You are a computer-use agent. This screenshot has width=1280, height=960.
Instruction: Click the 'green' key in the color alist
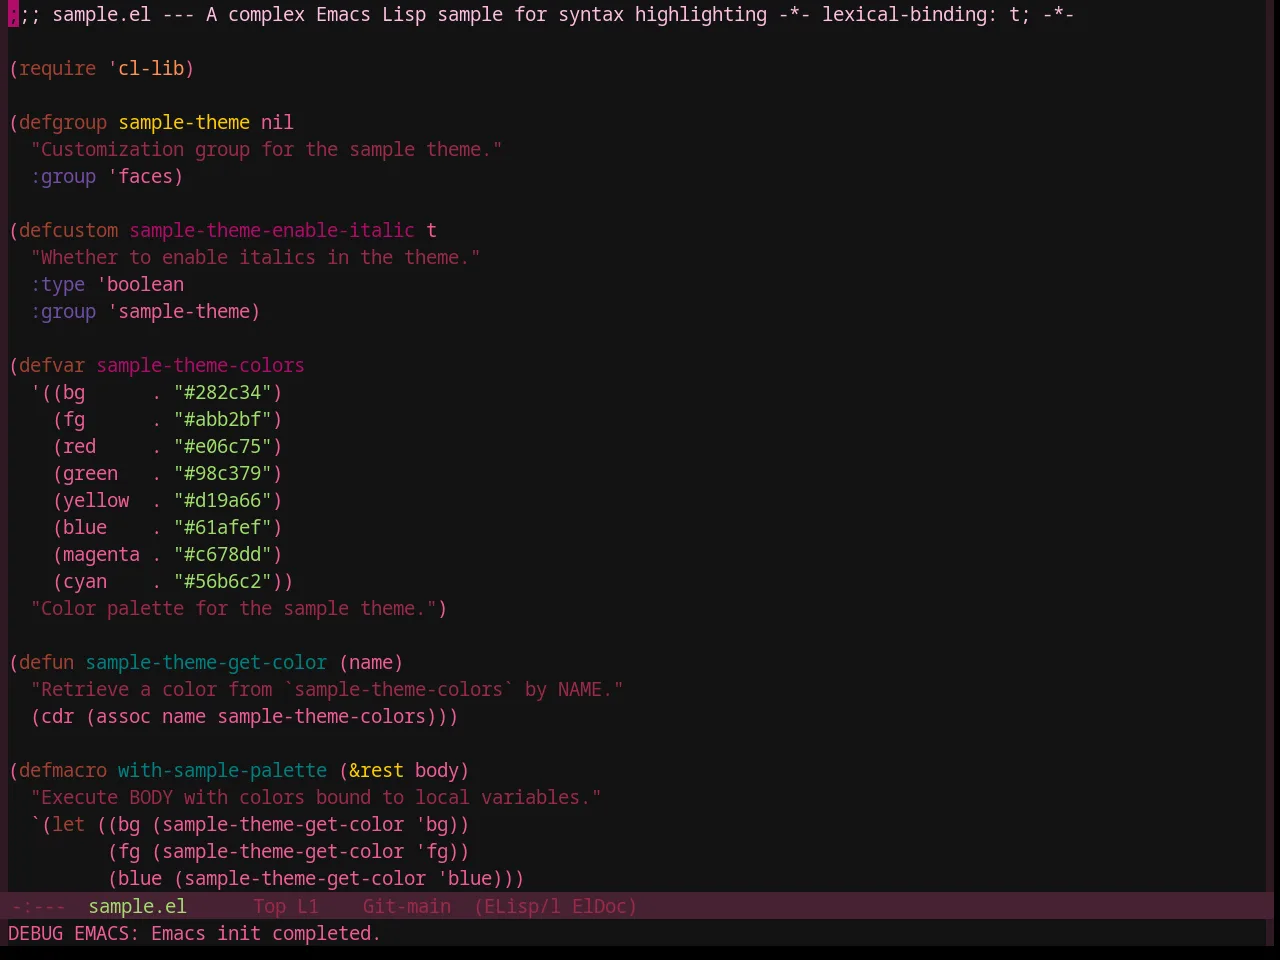tap(90, 473)
